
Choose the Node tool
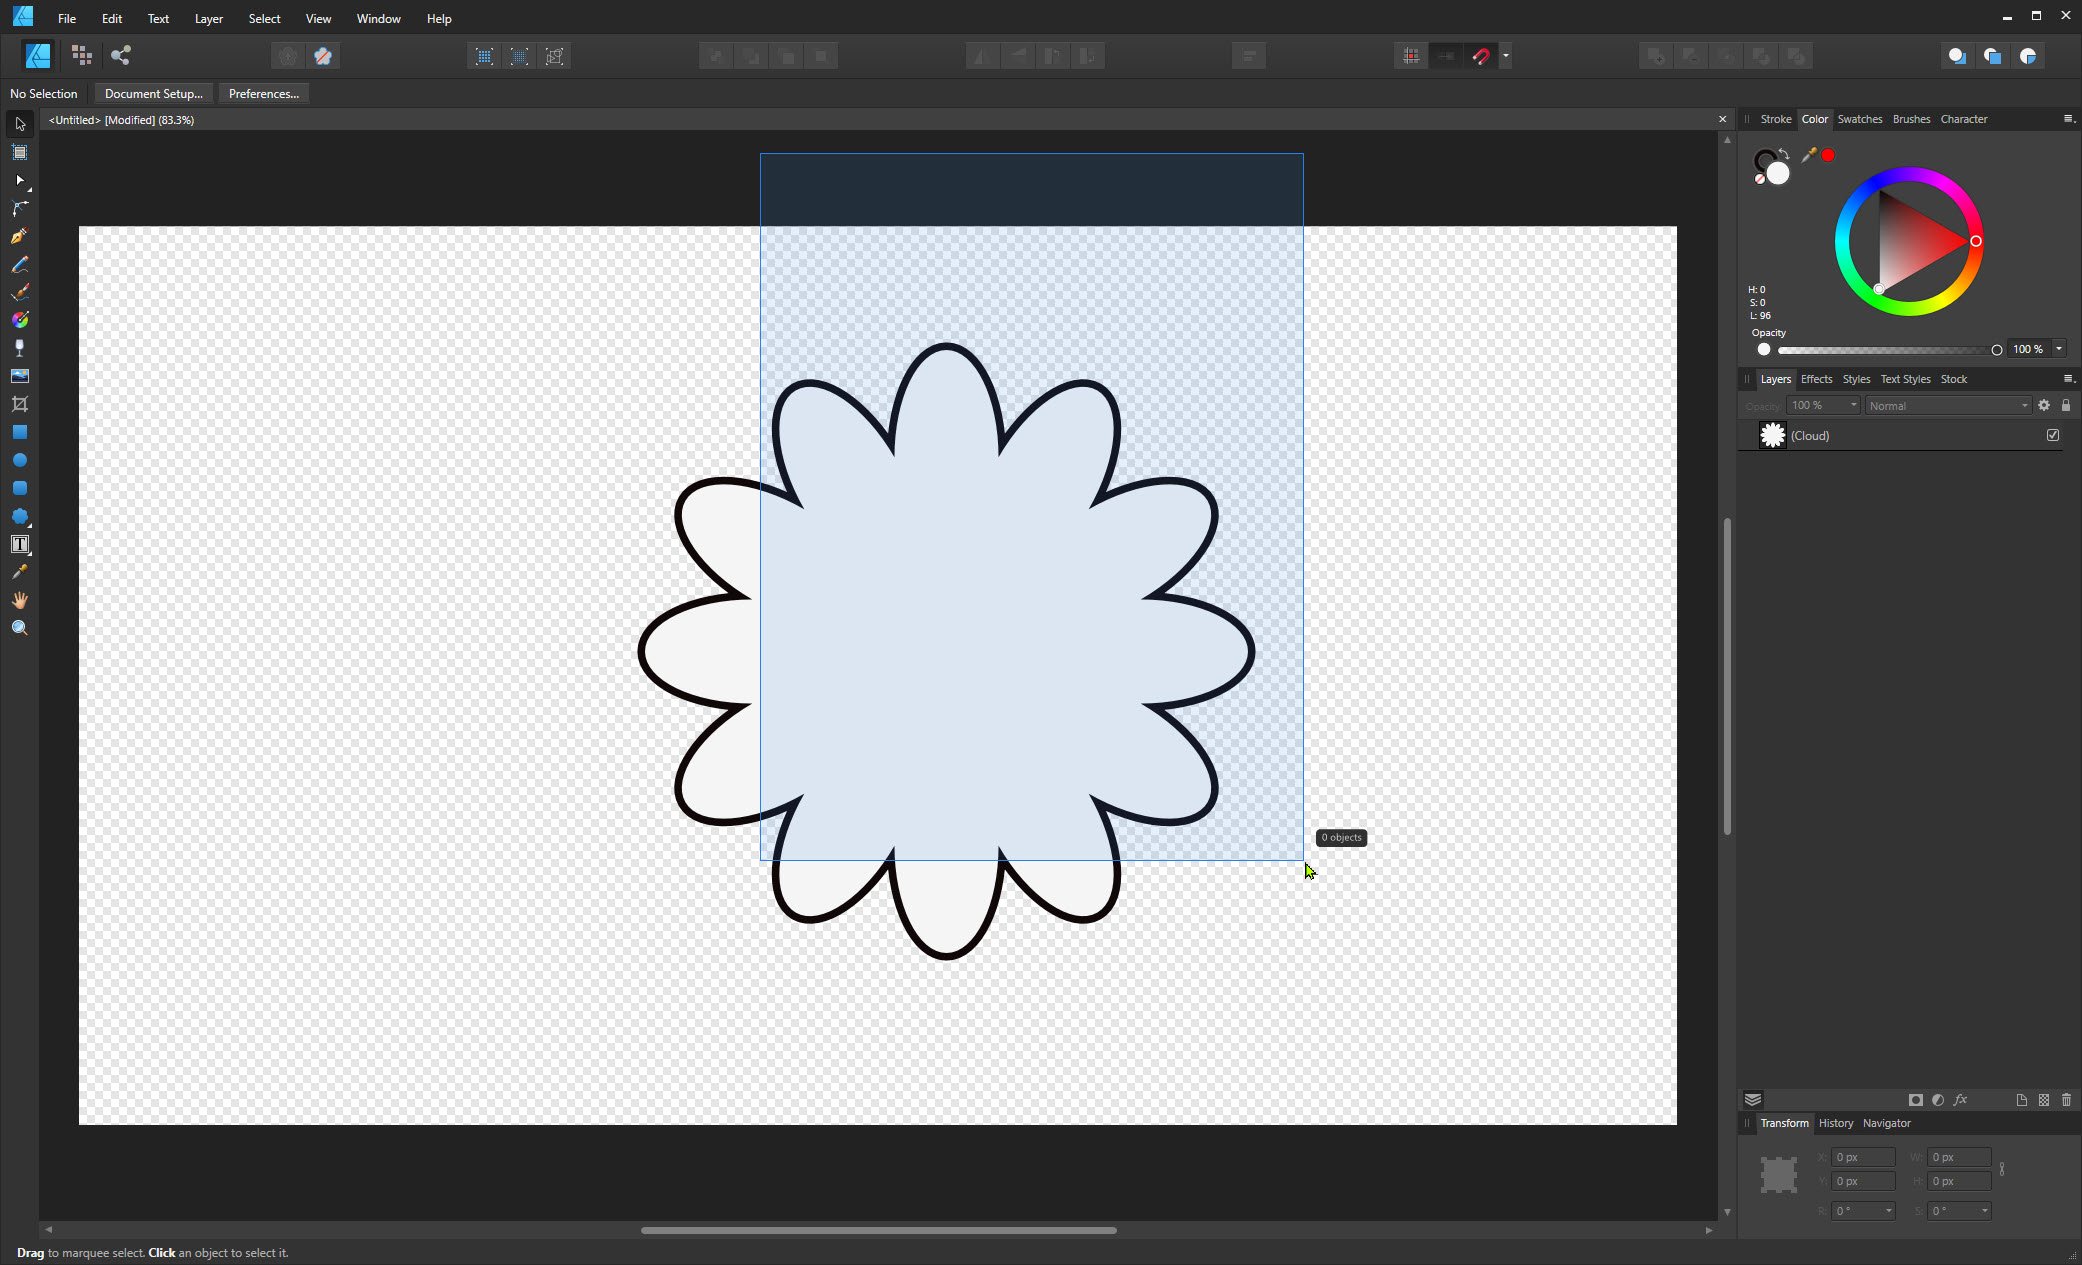tap(20, 180)
